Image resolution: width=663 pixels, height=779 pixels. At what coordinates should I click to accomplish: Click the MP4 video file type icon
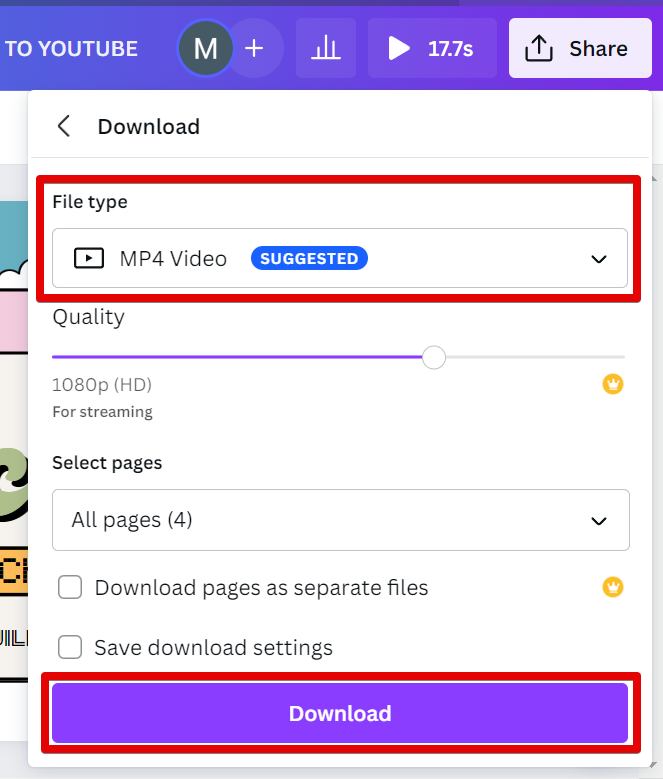[89, 258]
